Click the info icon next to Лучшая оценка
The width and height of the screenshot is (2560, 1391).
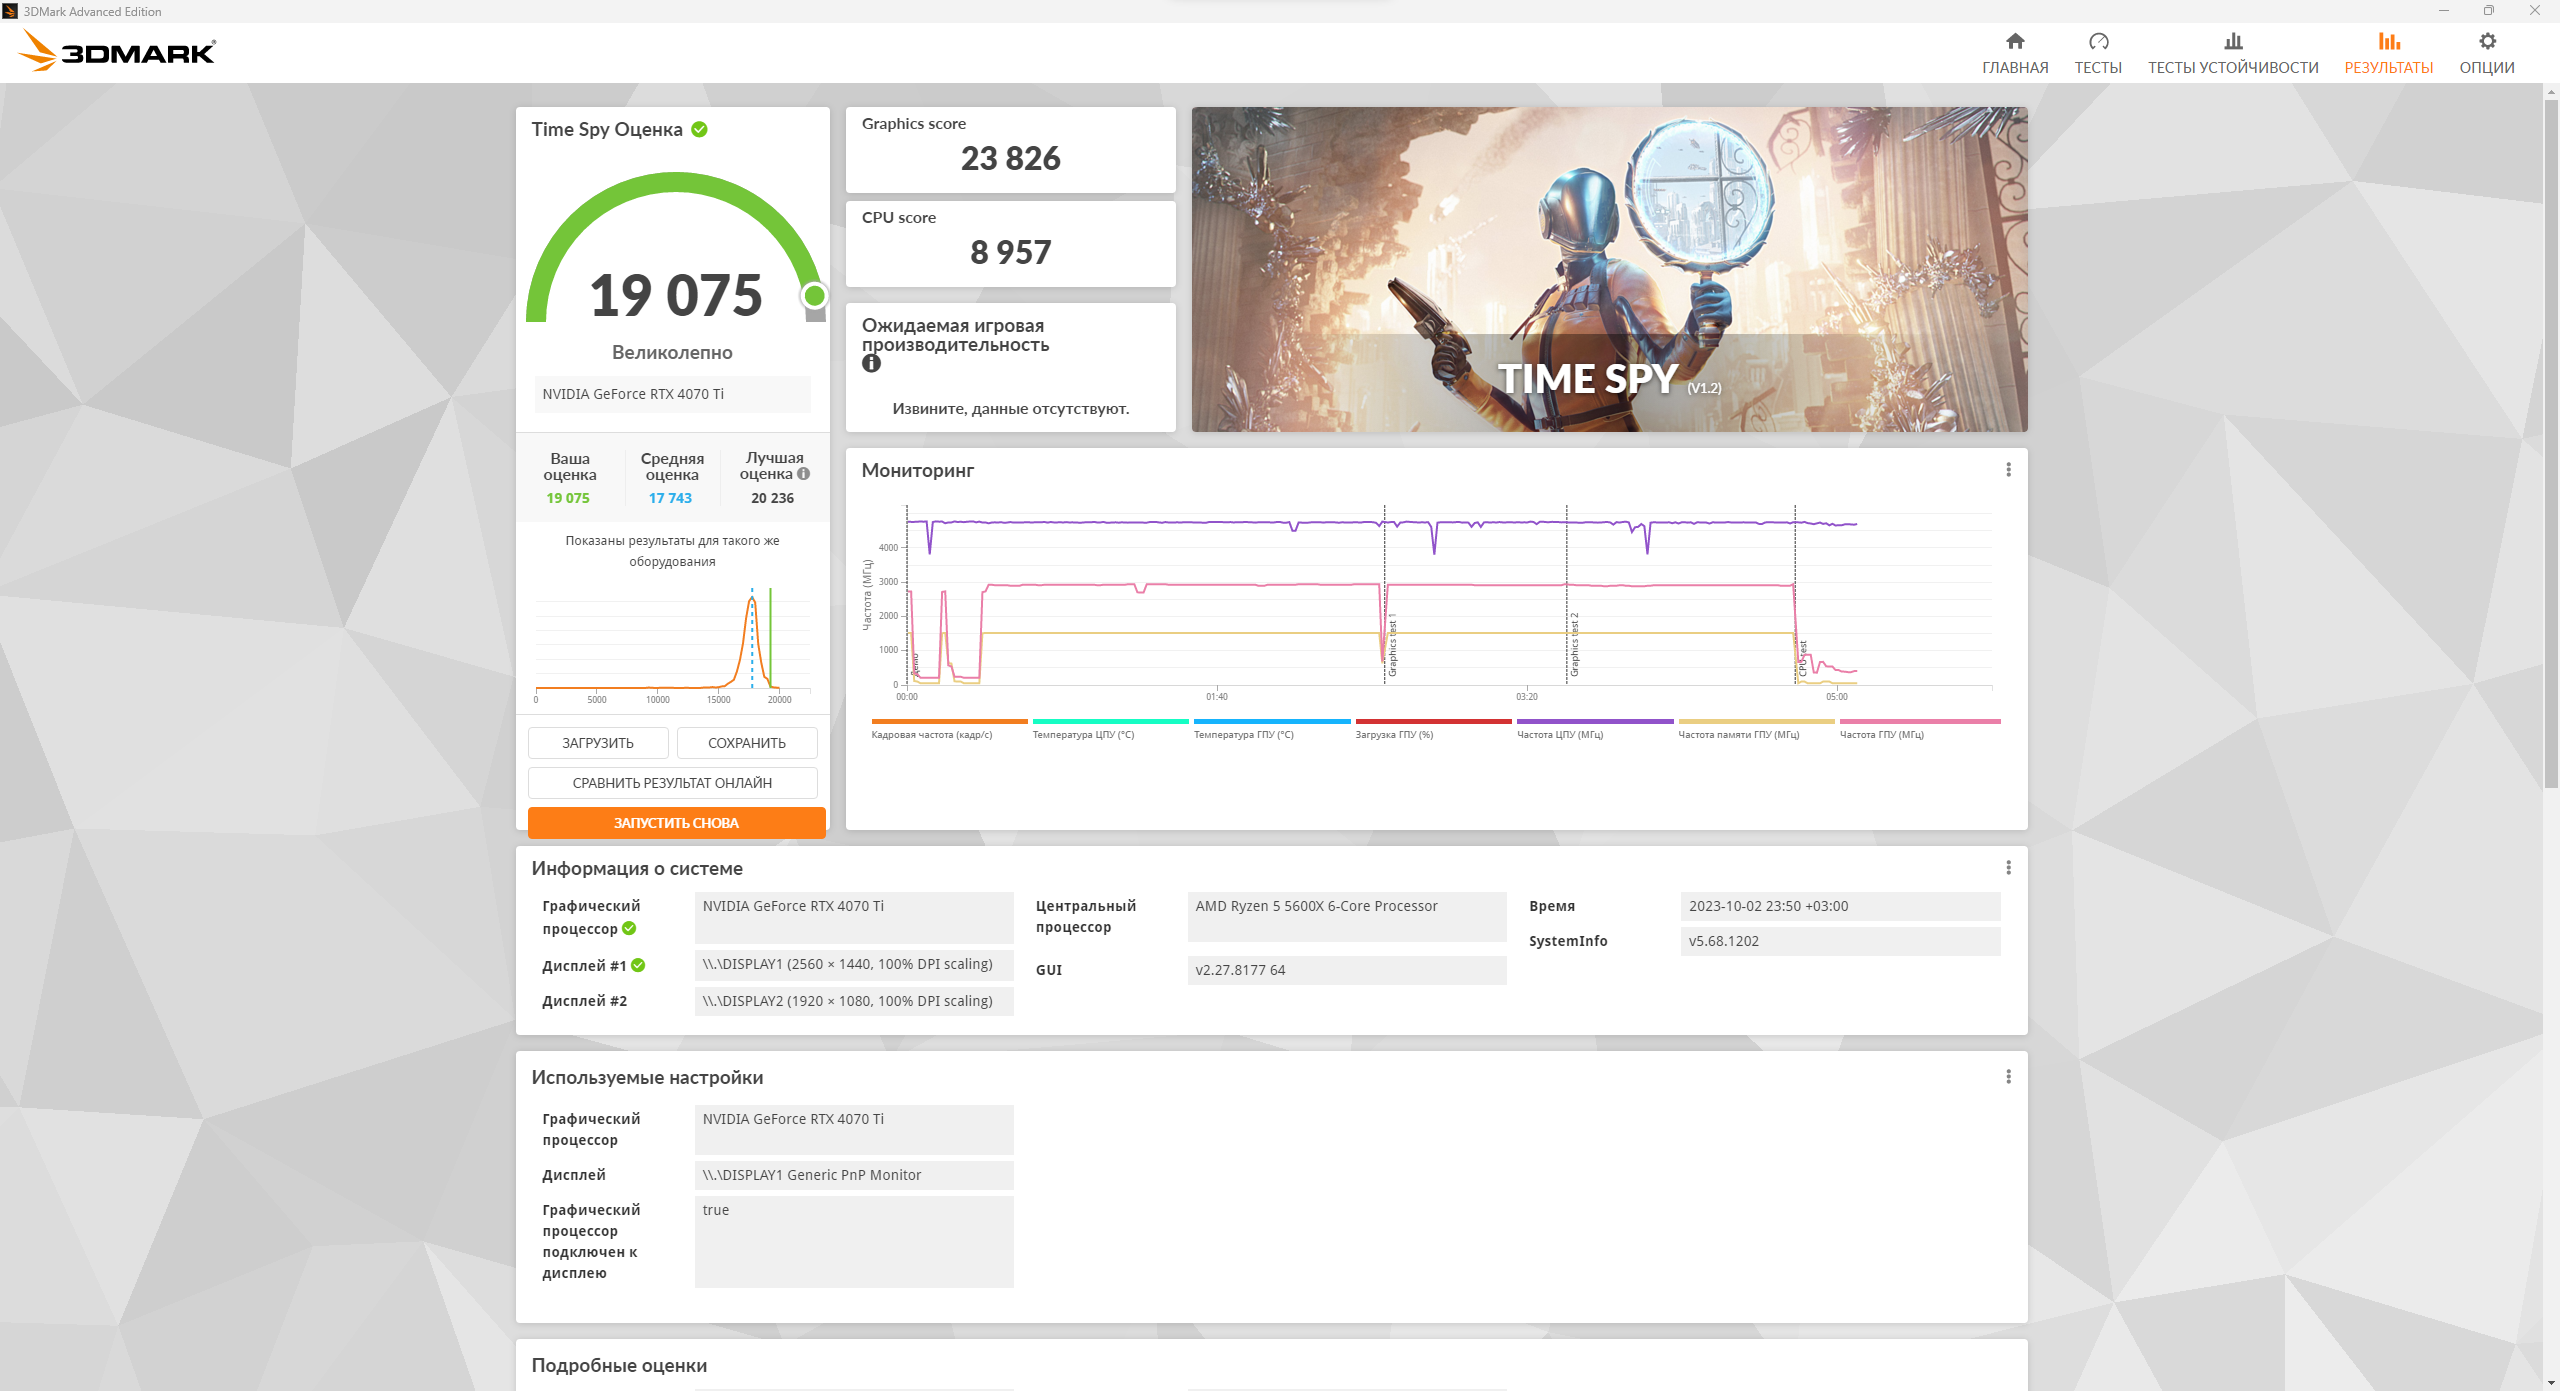(803, 474)
